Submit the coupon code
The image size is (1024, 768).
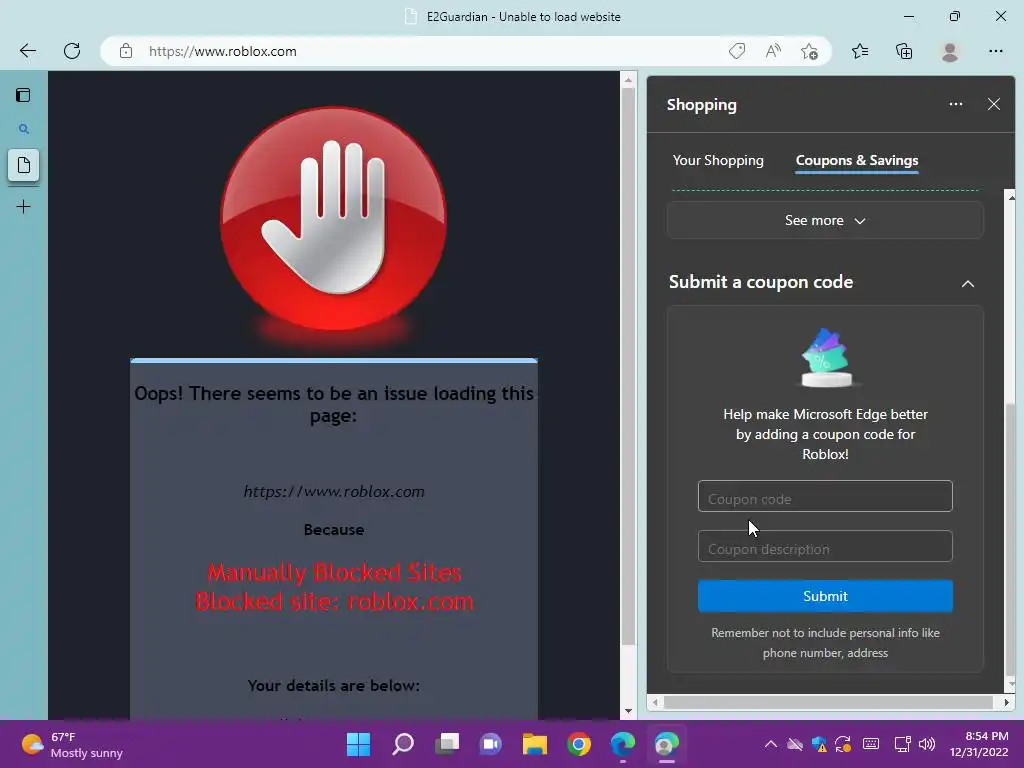pyautogui.click(x=825, y=596)
